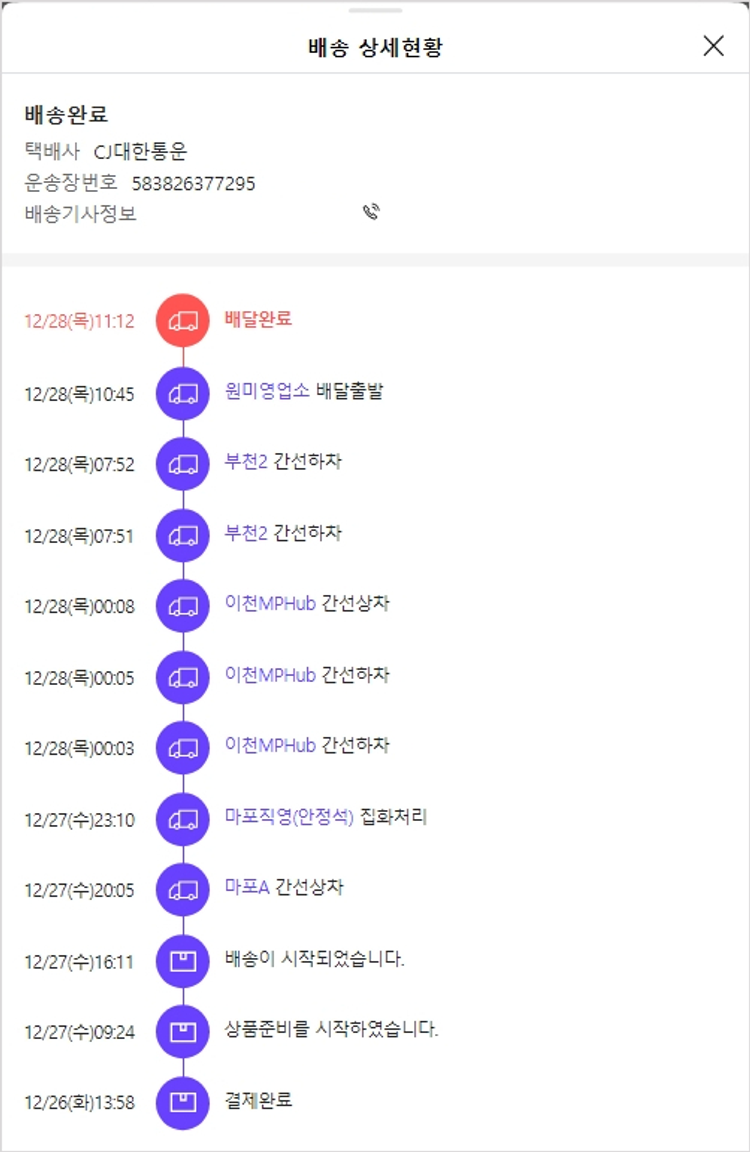Click the 부천2 link at 07:51
Image resolution: width=750 pixels, height=1152 pixels.
pos(246,533)
